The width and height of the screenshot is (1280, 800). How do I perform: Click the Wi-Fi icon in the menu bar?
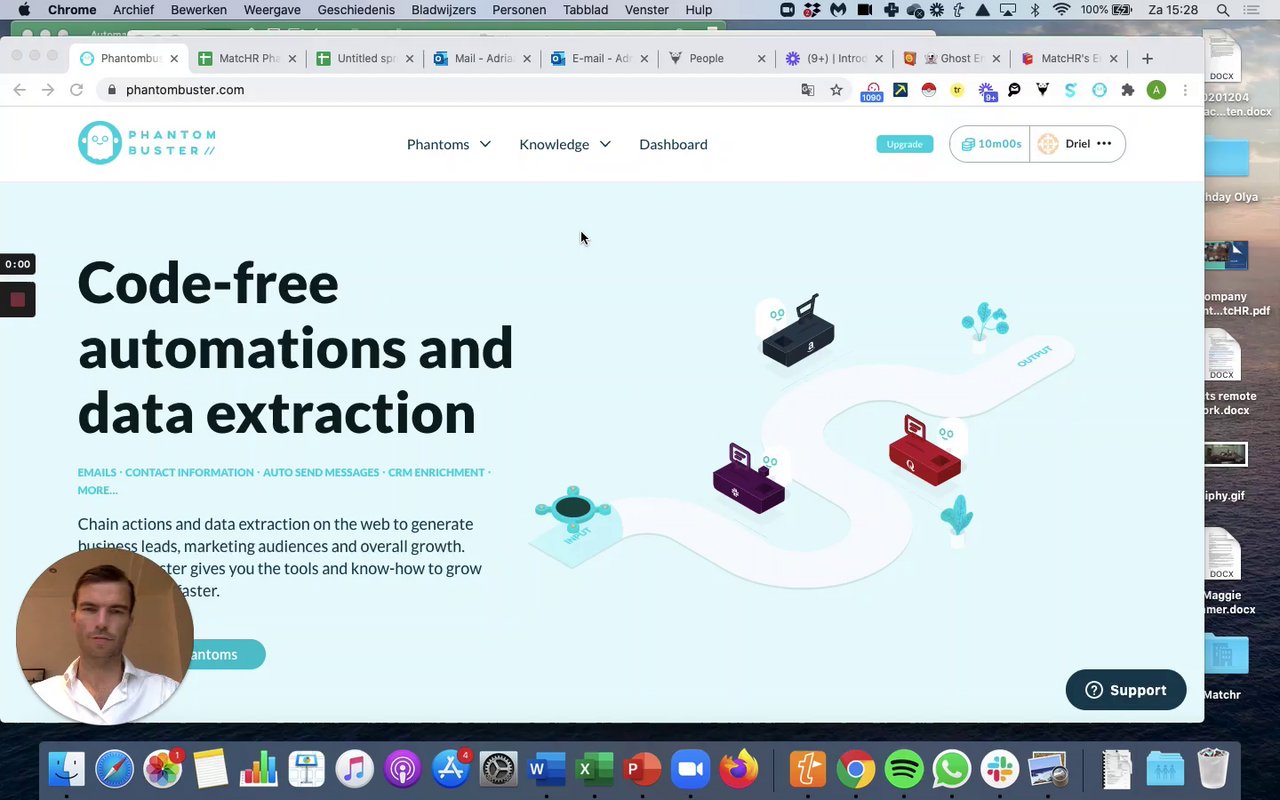[1061, 10]
